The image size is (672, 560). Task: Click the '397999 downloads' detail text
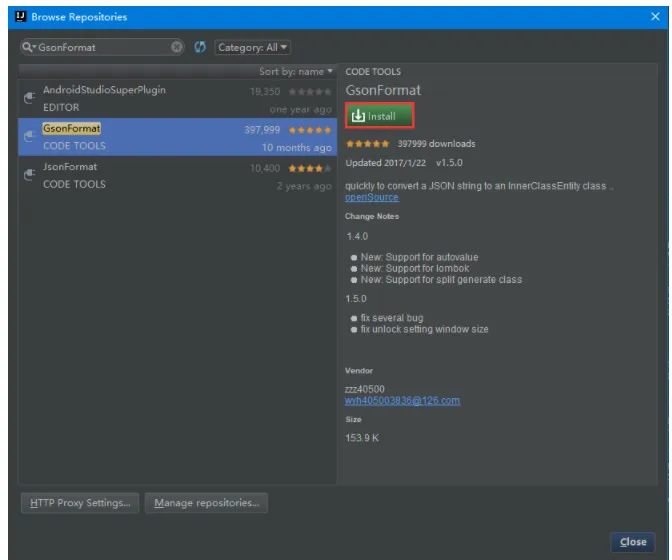[436, 144]
